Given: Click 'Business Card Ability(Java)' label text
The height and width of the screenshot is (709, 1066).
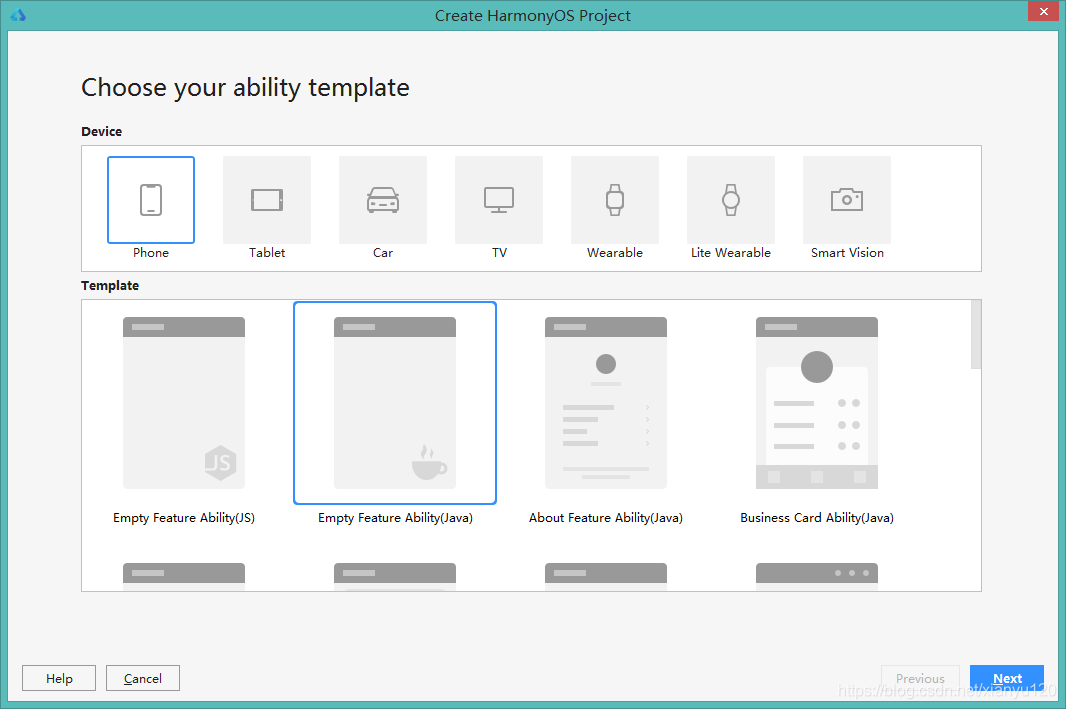Looking at the screenshot, I should (x=817, y=518).
